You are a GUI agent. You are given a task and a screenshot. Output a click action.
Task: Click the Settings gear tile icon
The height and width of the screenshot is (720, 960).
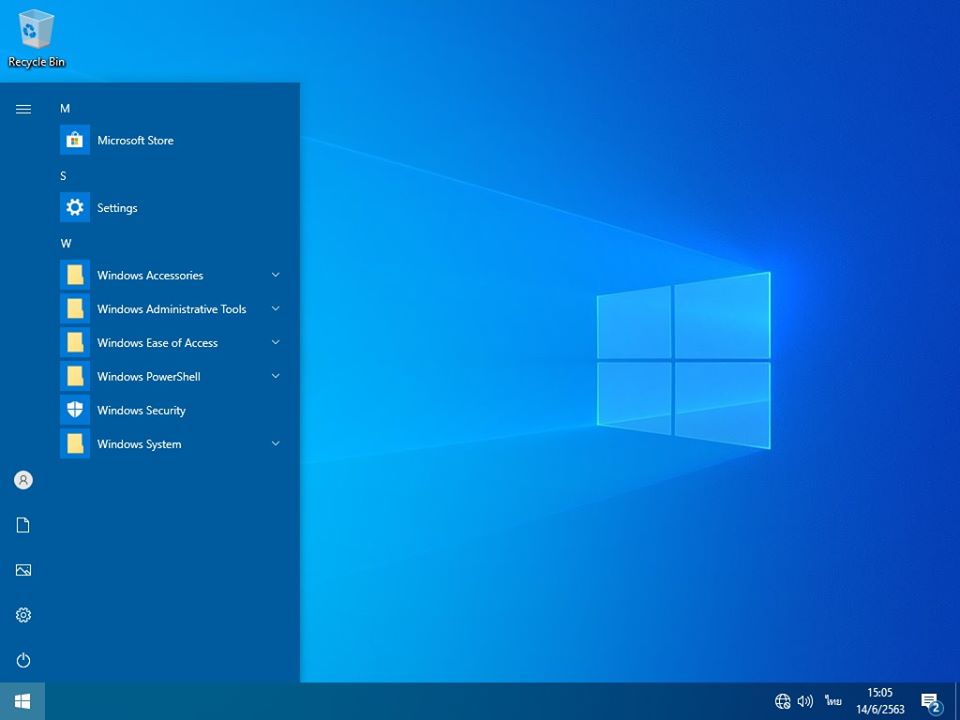click(75, 208)
